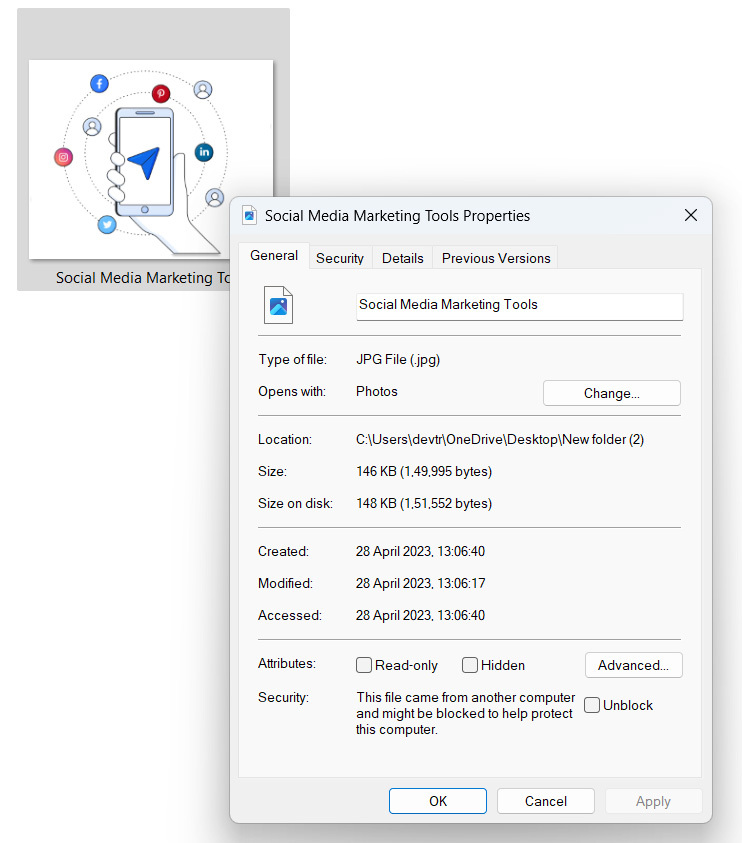The width and height of the screenshot is (742, 843).
Task: Click the small image icon in the title bar
Action: [x=250, y=215]
